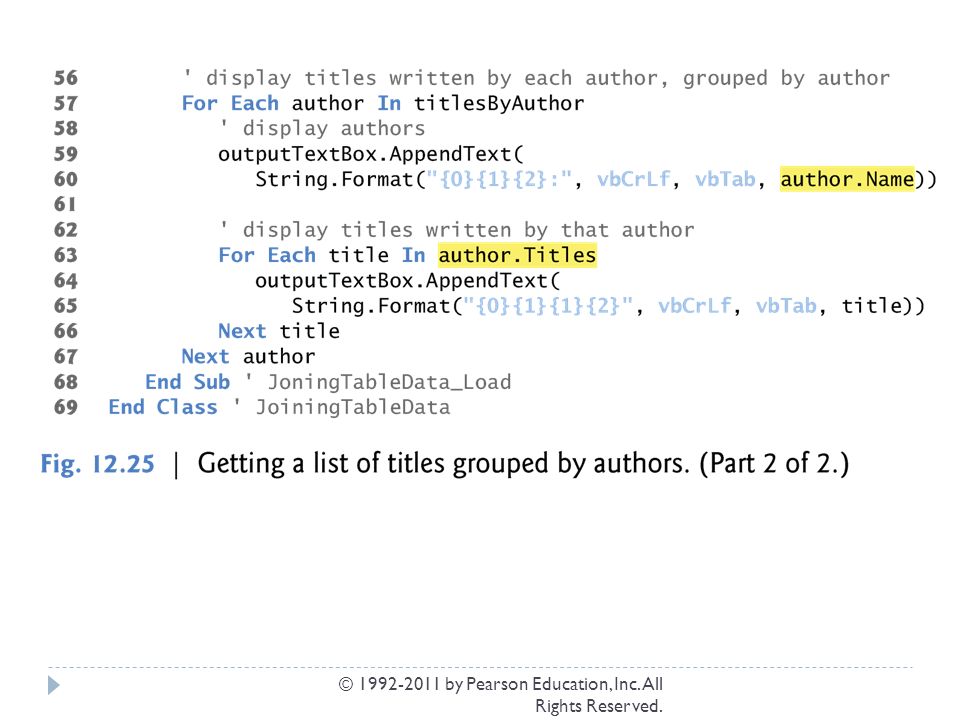Click line number 56
960x720 pixels.
coord(66,78)
